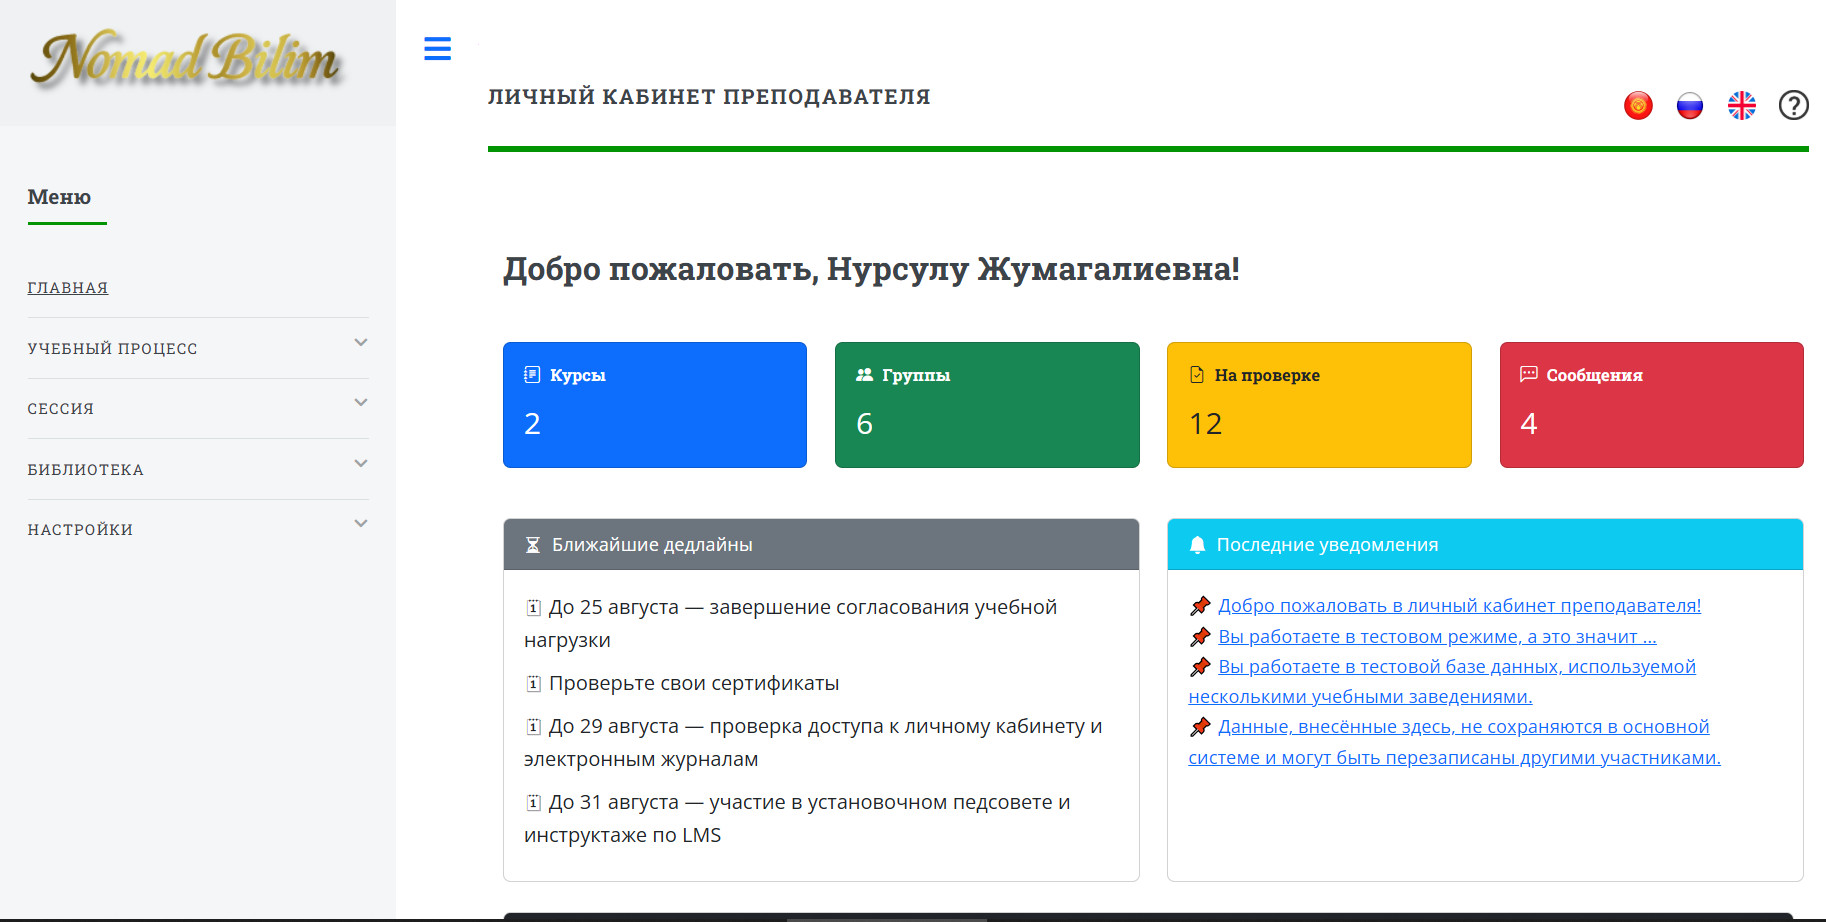
Task: Open the 'Вы работаете в тестовом режиме' link
Action: pos(1437,637)
